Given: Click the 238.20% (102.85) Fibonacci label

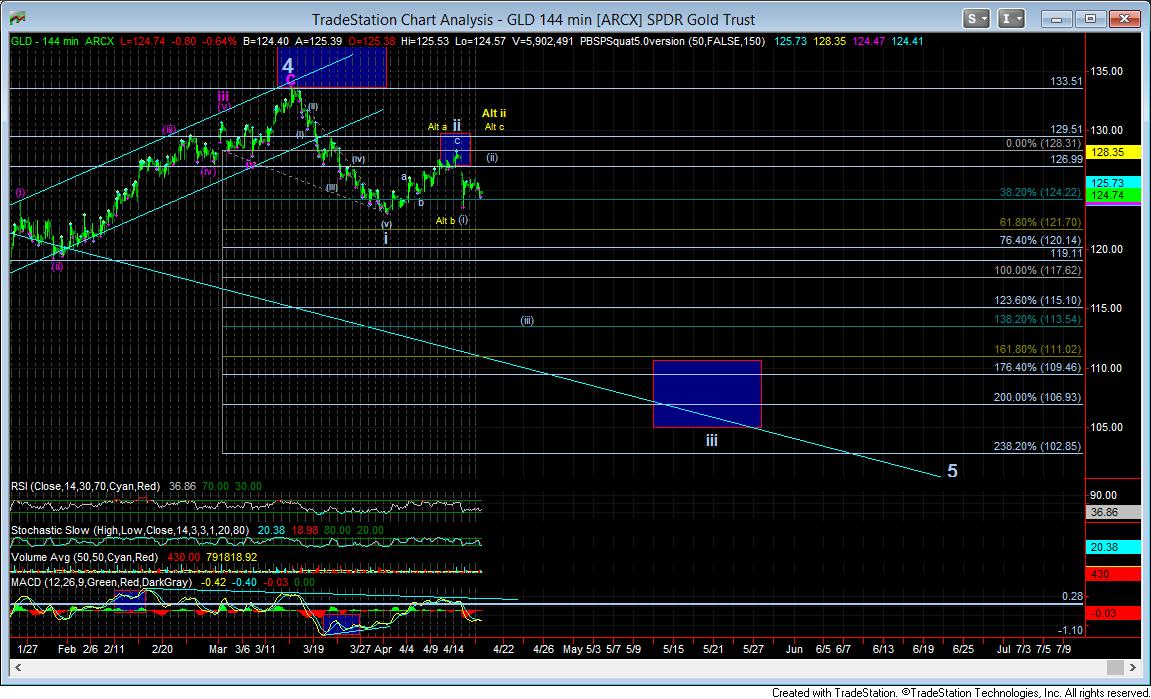Looking at the screenshot, I should click(x=1037, y=446).
